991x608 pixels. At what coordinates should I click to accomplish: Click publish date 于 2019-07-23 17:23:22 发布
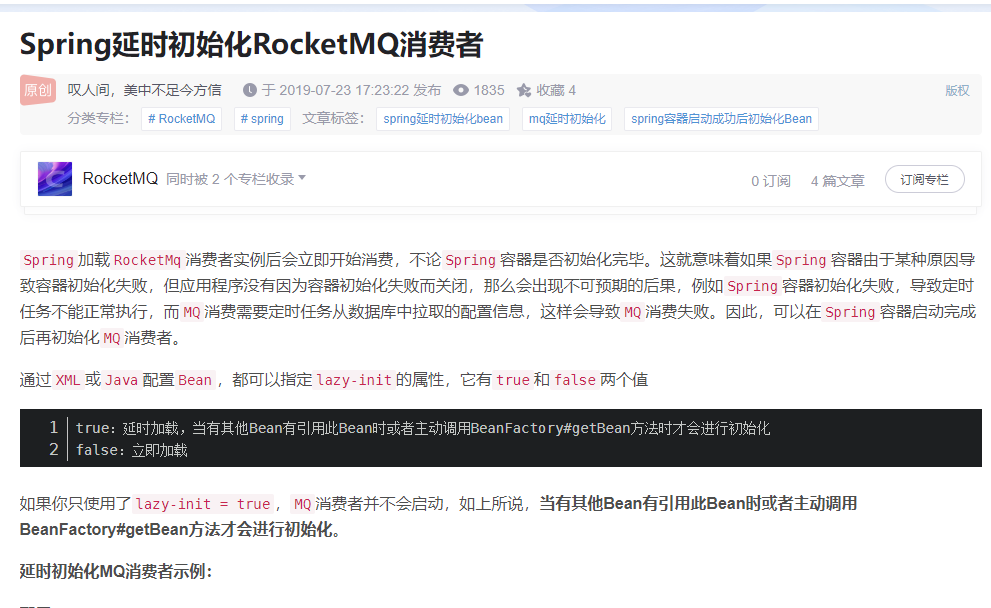tap(351, 90)
